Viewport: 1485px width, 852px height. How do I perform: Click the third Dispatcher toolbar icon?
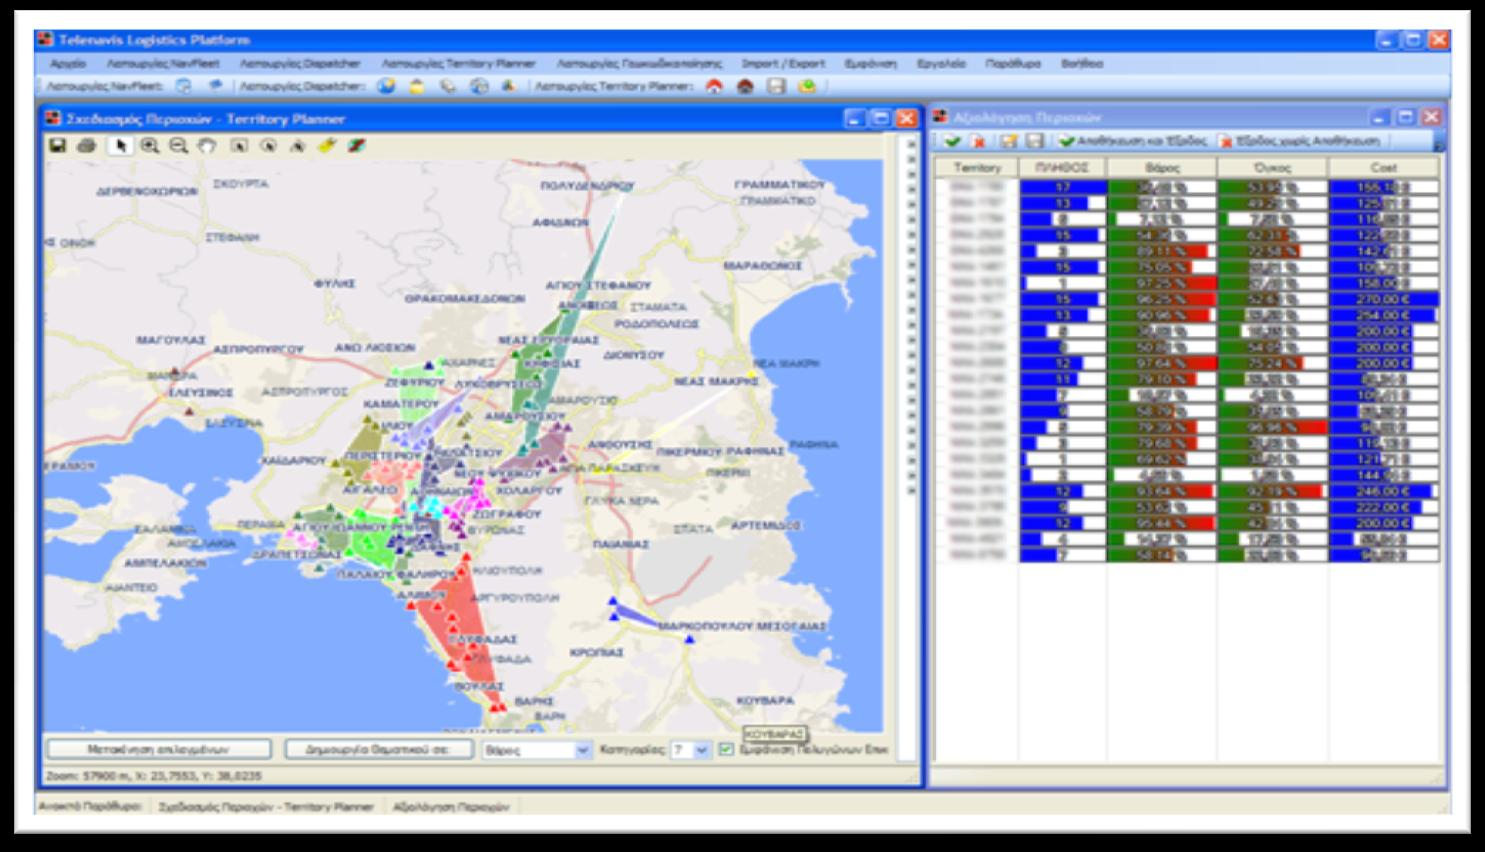click(448, 87)
